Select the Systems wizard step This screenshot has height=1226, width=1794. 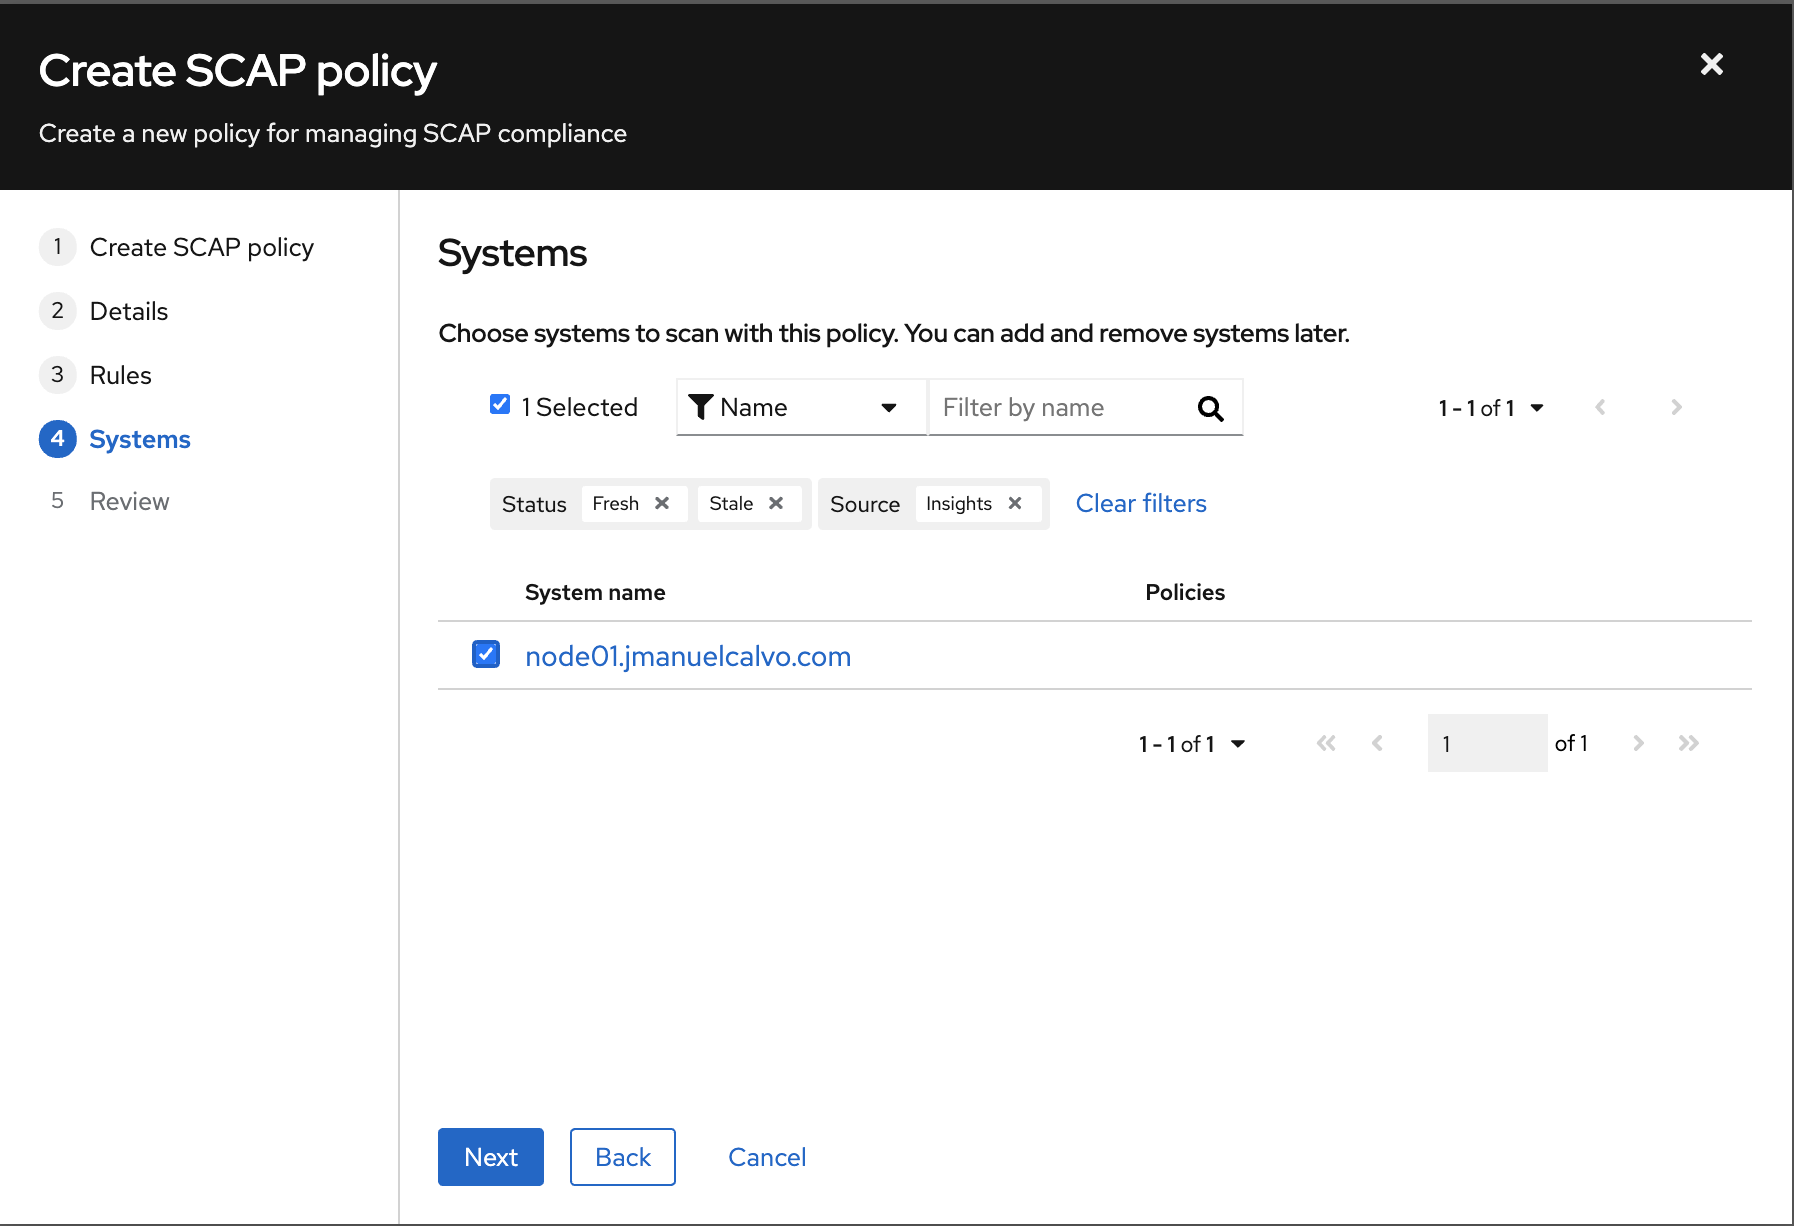click(115, 439)
